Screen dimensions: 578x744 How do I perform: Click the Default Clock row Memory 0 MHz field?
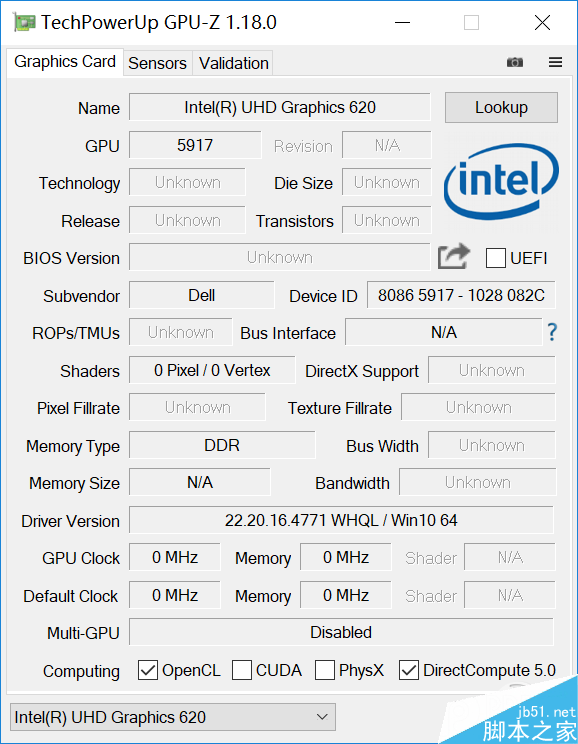346,595
